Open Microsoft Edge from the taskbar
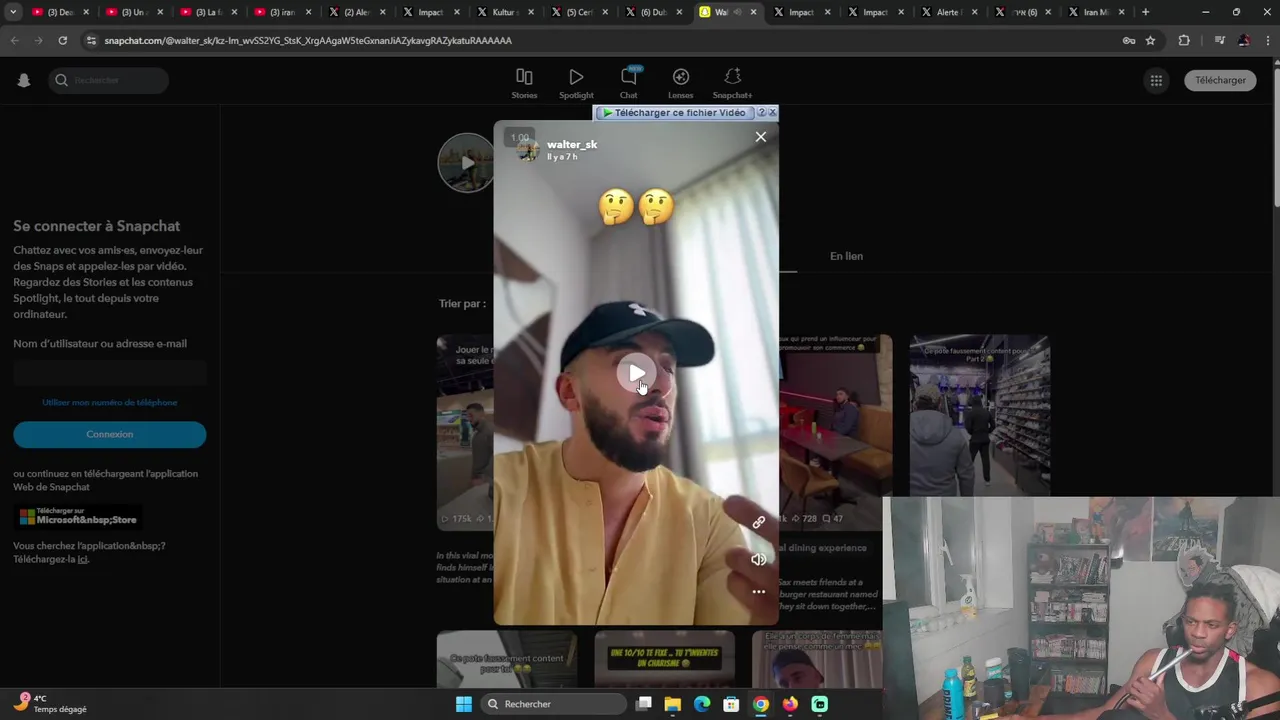Image resolution: width=1280 pixels, height=720 pixels. click(x=702, y=704)
